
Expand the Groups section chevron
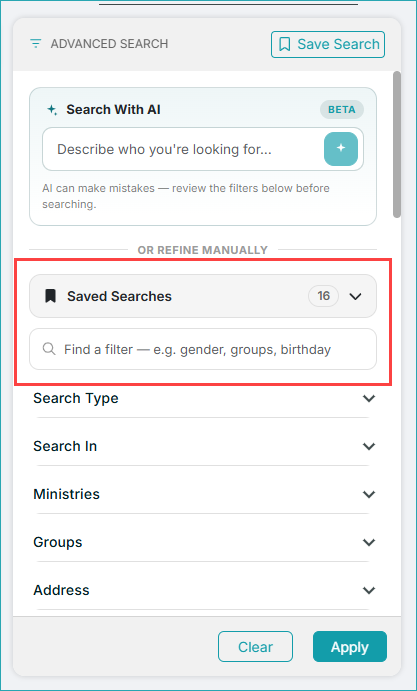[369, 542]
